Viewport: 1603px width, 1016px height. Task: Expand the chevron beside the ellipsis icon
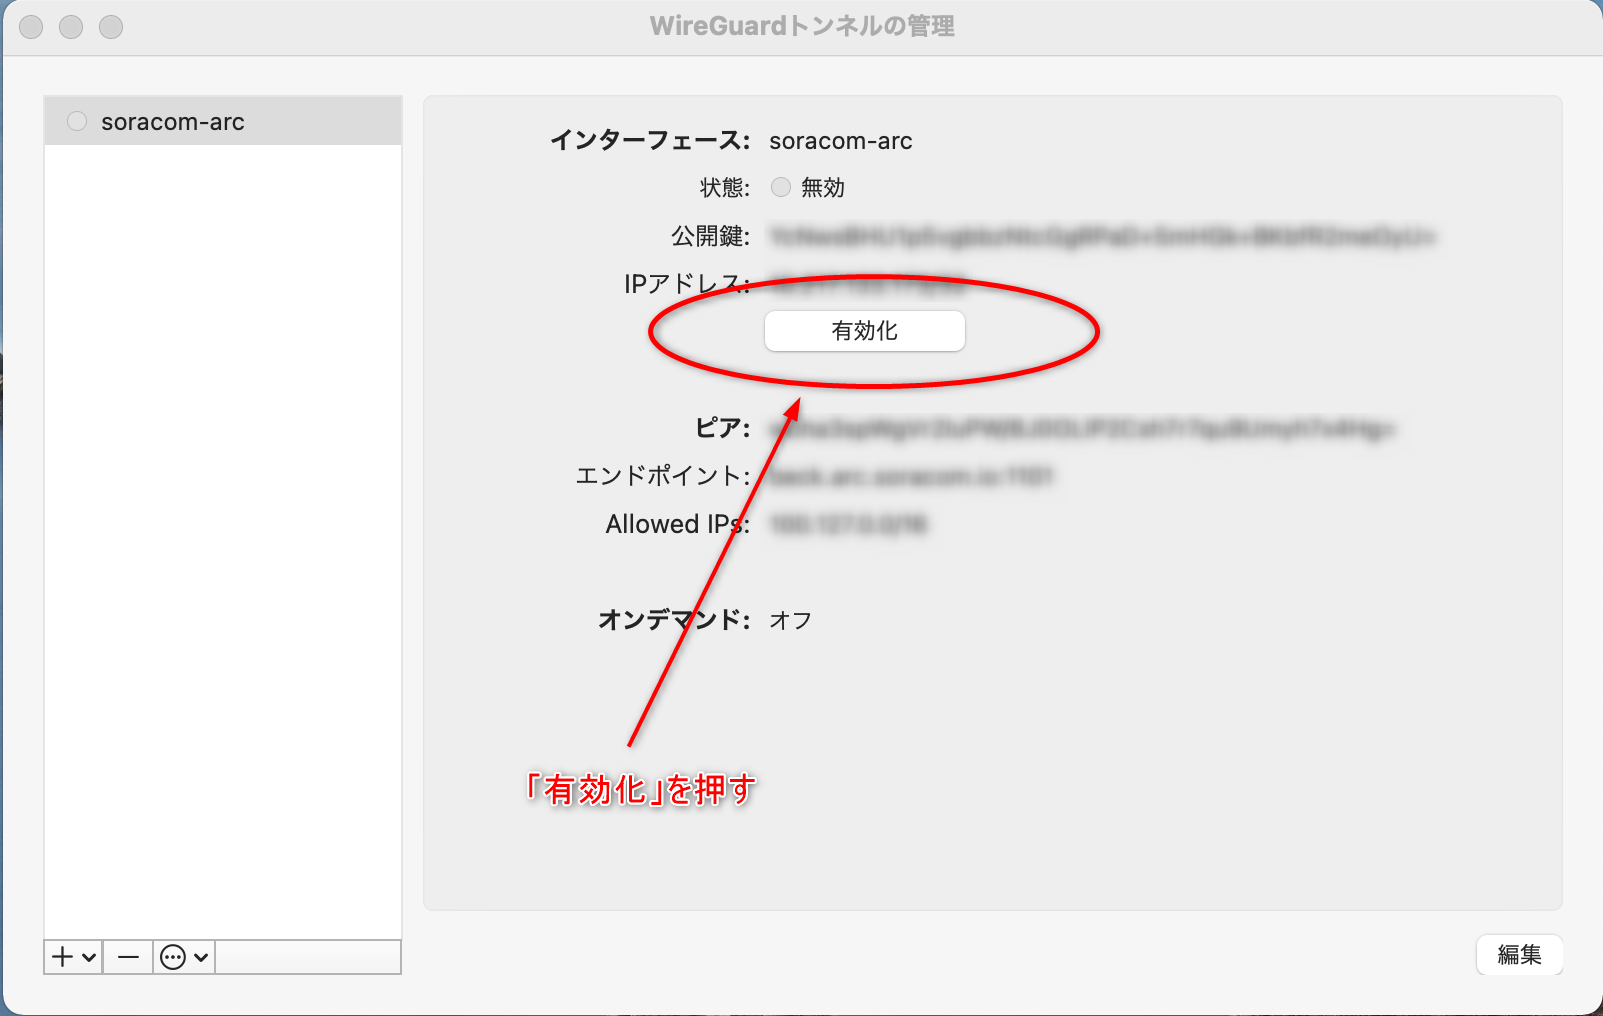point(201,957)
